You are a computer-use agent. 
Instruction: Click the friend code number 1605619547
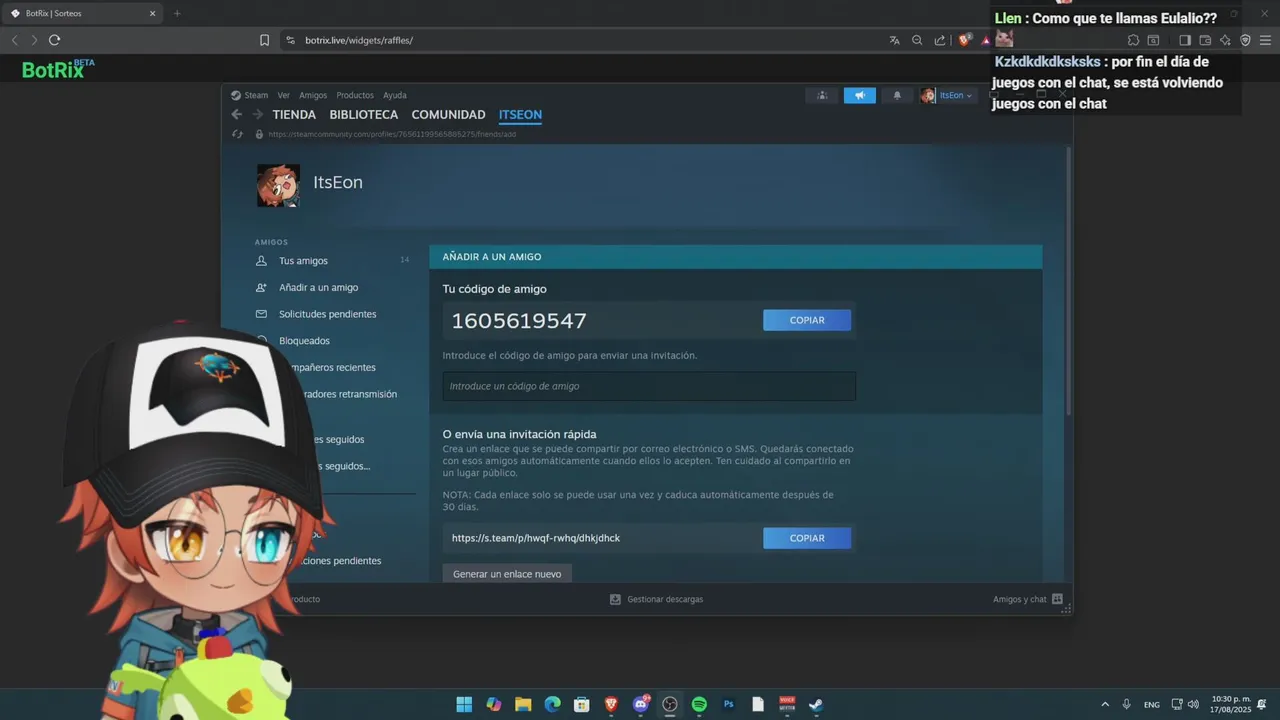(x=519, y=321)
